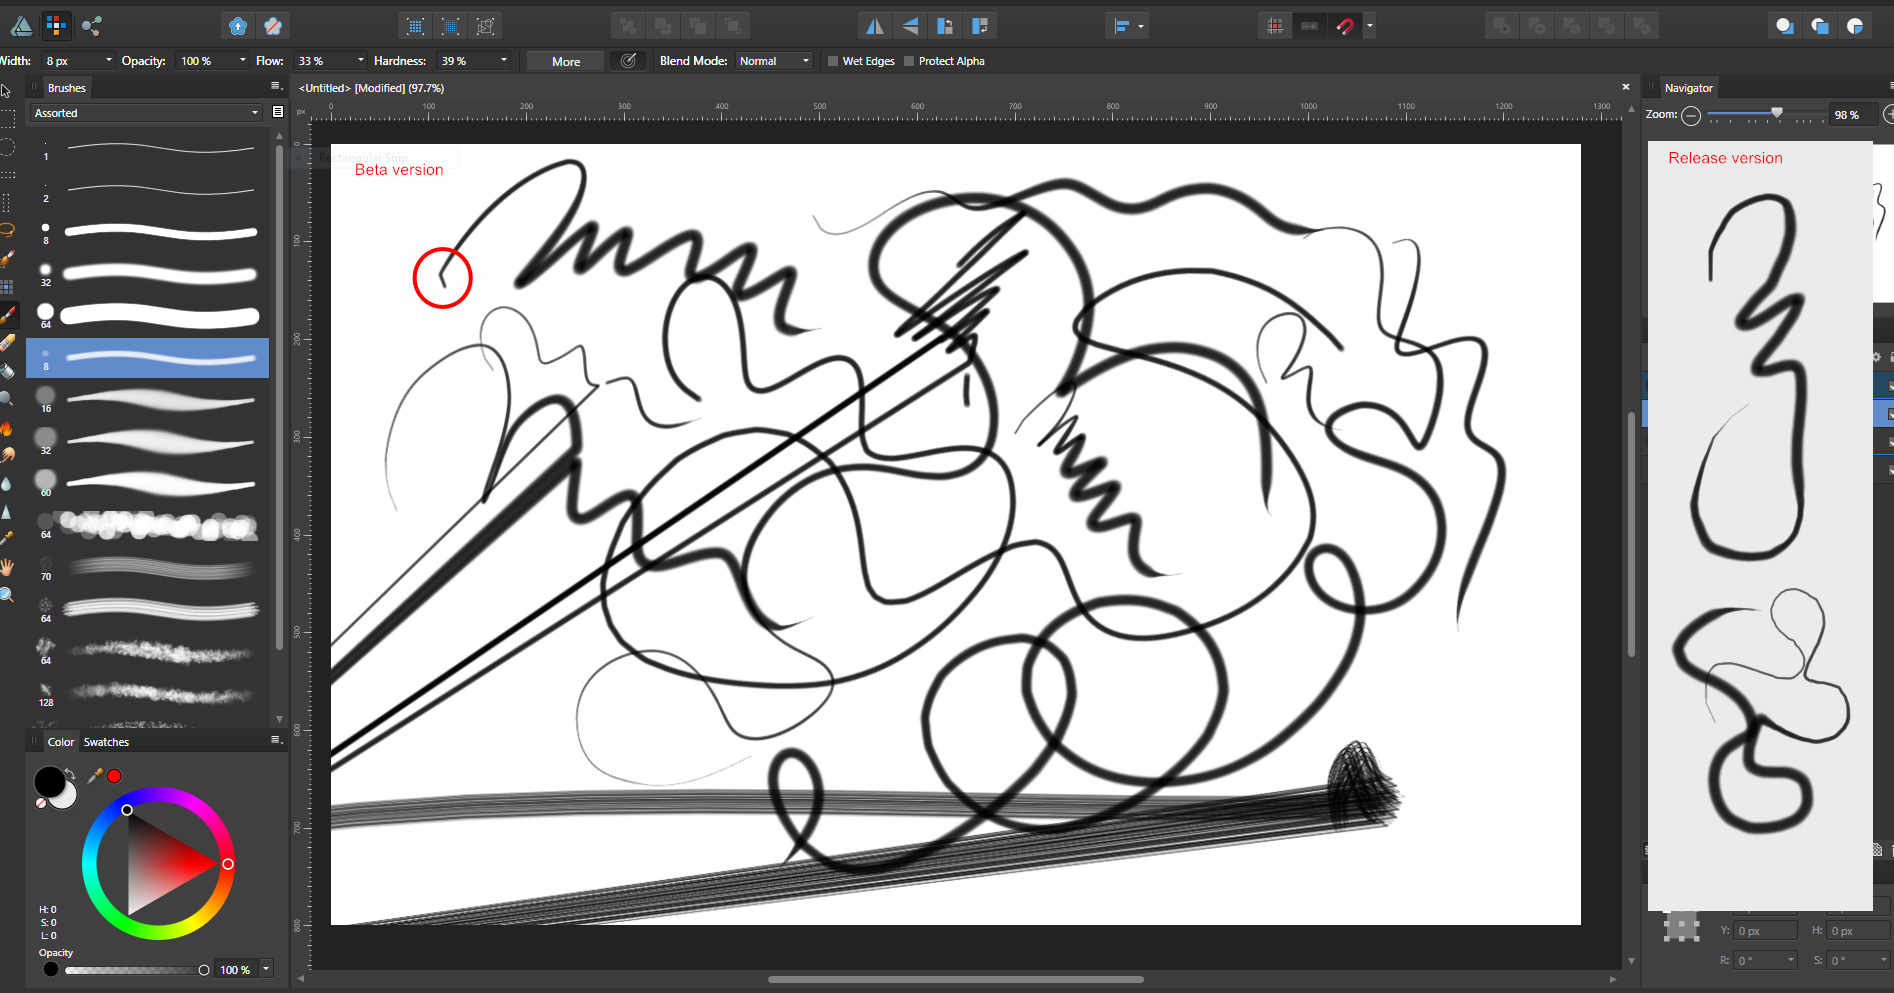Open the alignment options dropdown arrow
1894x993 pixels.
[x=1141, y=26]
